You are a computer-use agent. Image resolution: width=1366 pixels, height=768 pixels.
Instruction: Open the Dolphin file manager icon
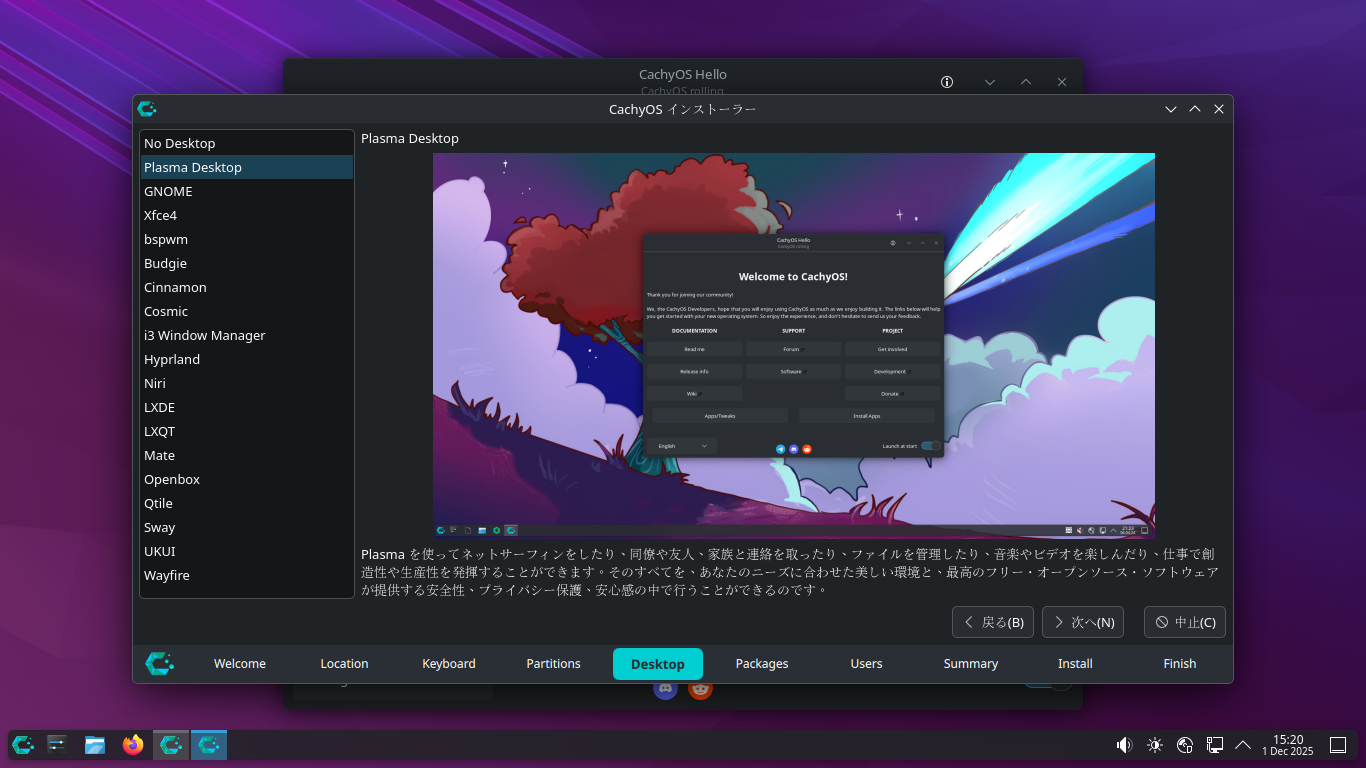[95, 744]
